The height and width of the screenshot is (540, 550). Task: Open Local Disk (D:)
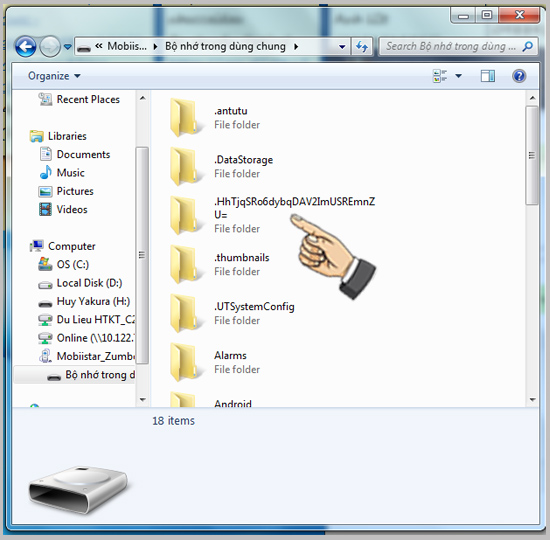tap(89, 283)
